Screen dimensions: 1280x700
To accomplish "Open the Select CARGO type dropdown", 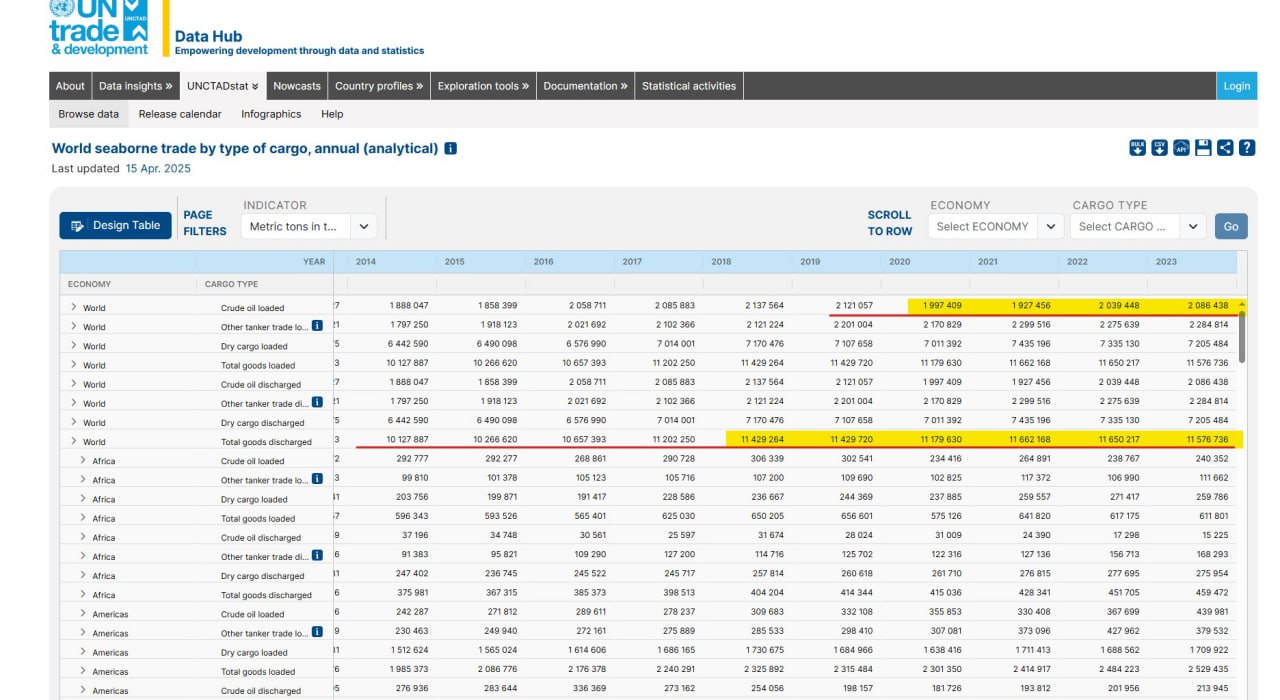I will [1138, 226].
